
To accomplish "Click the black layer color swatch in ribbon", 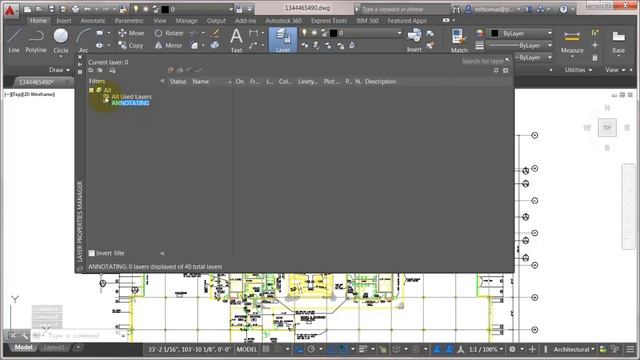I will [x=333, y=33].
